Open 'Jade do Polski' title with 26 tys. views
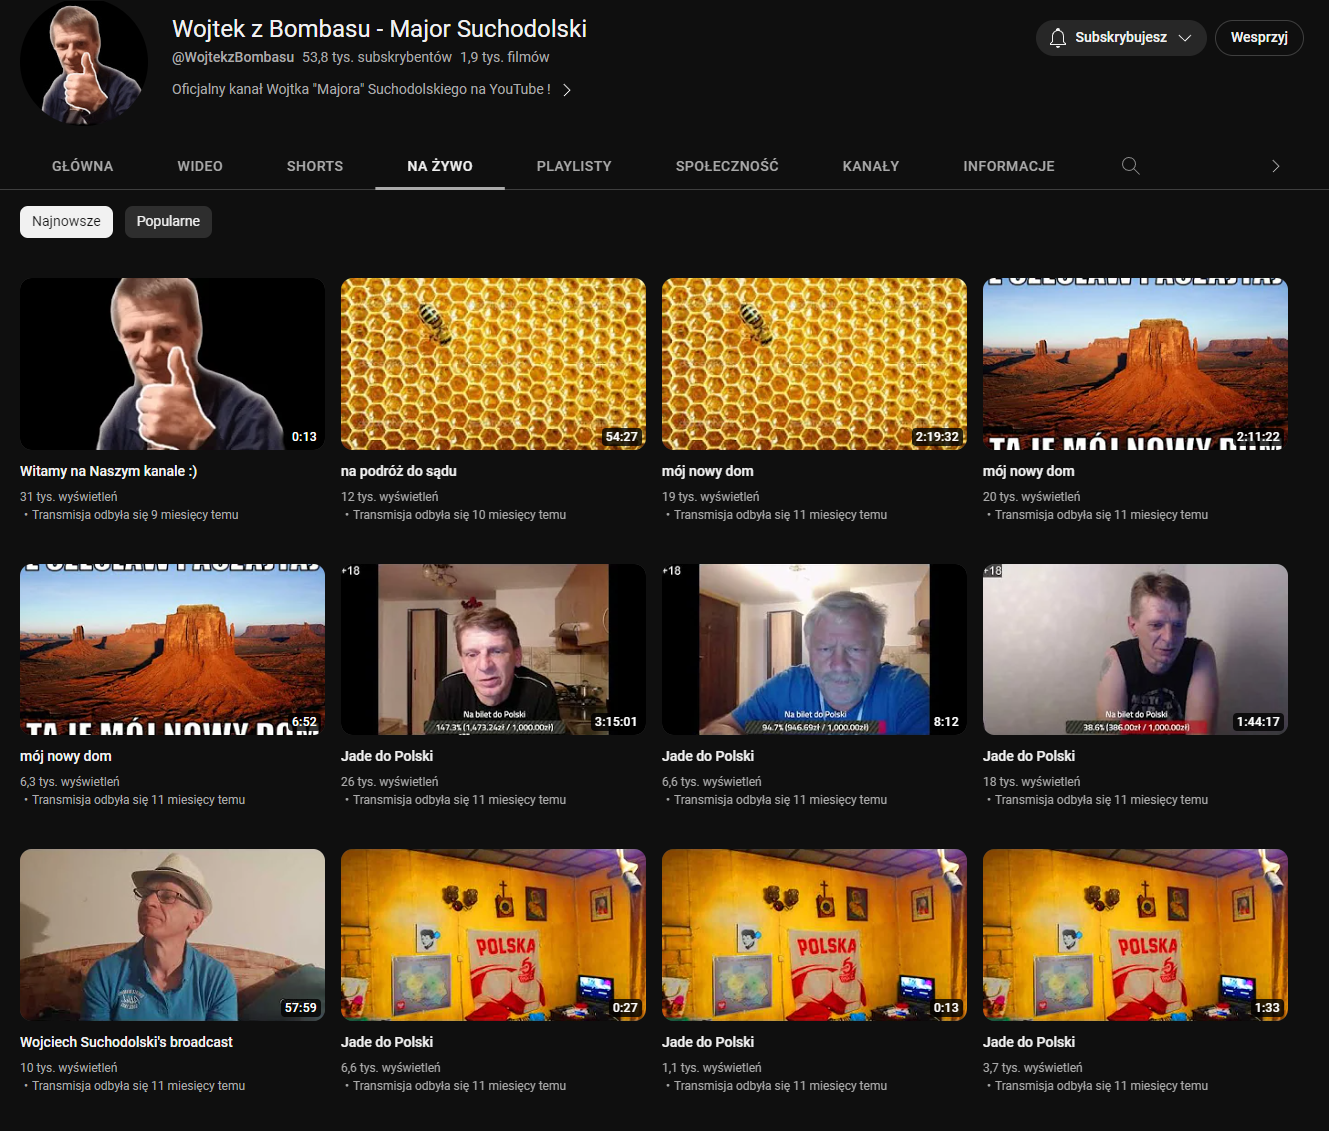The image size is (1329, 1131). click(387, 756)
